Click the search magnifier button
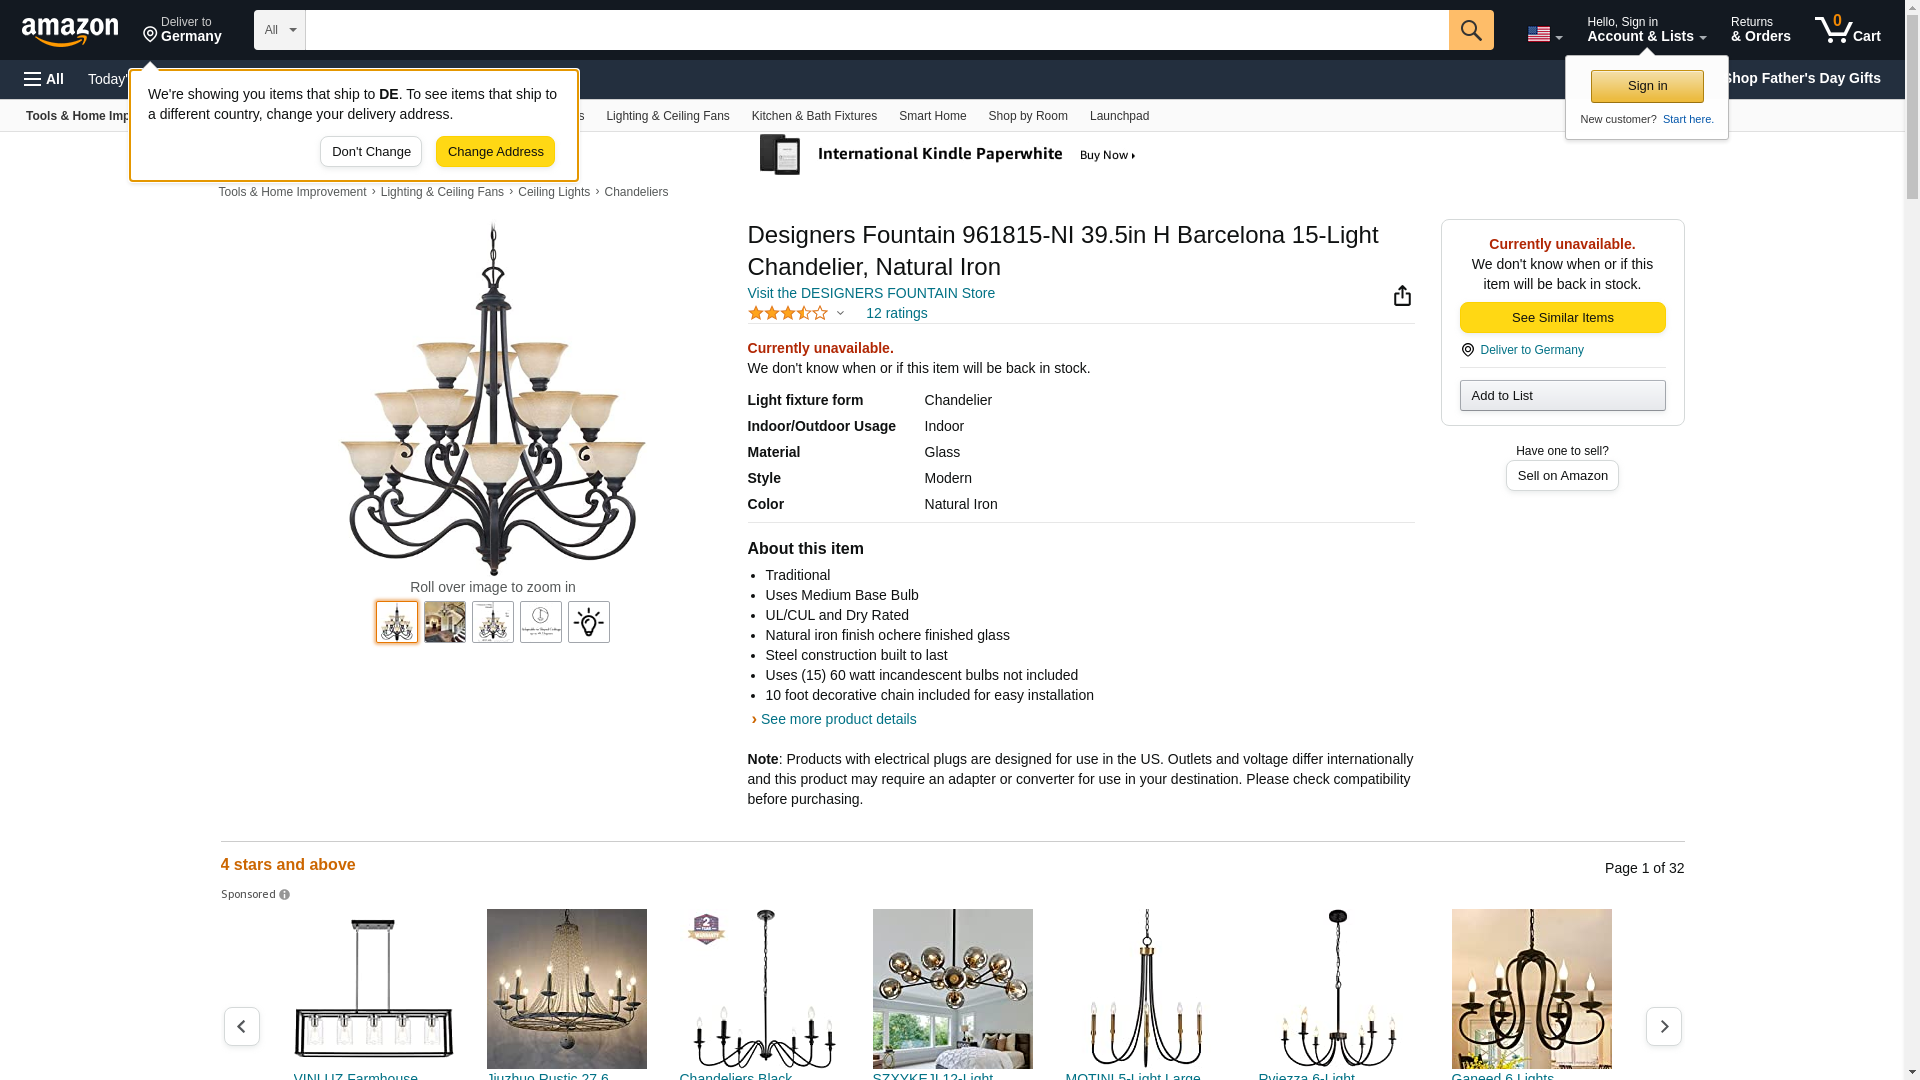 [1470, 30]
